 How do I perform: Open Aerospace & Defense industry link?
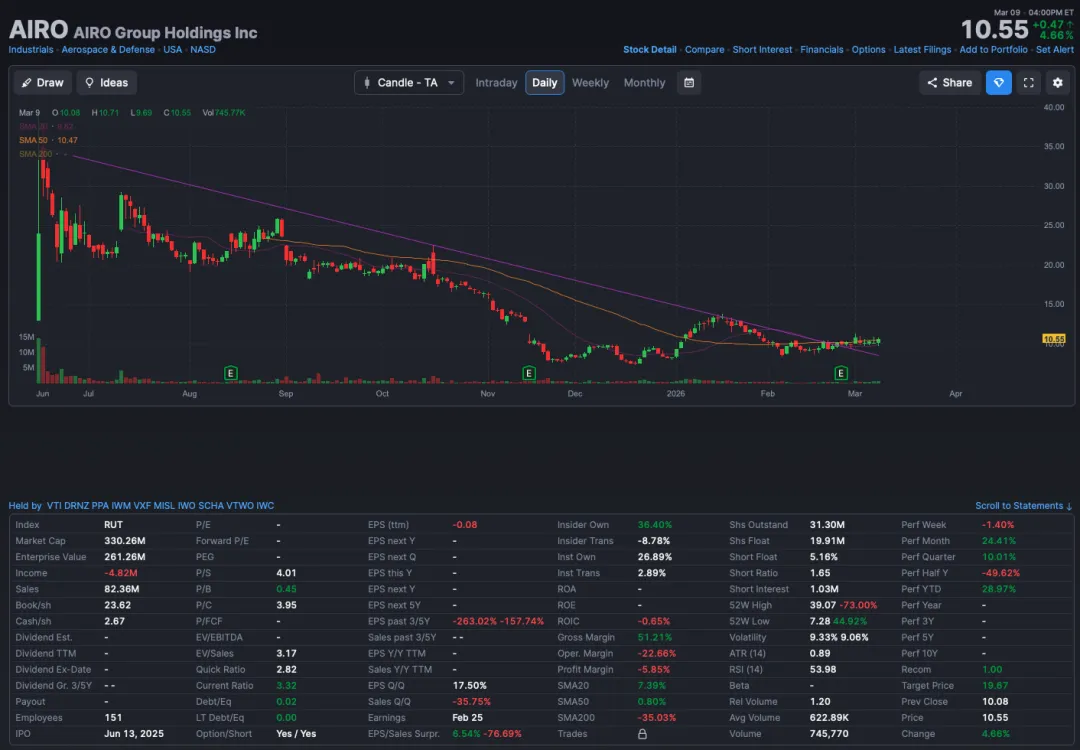tap(108, 50)
